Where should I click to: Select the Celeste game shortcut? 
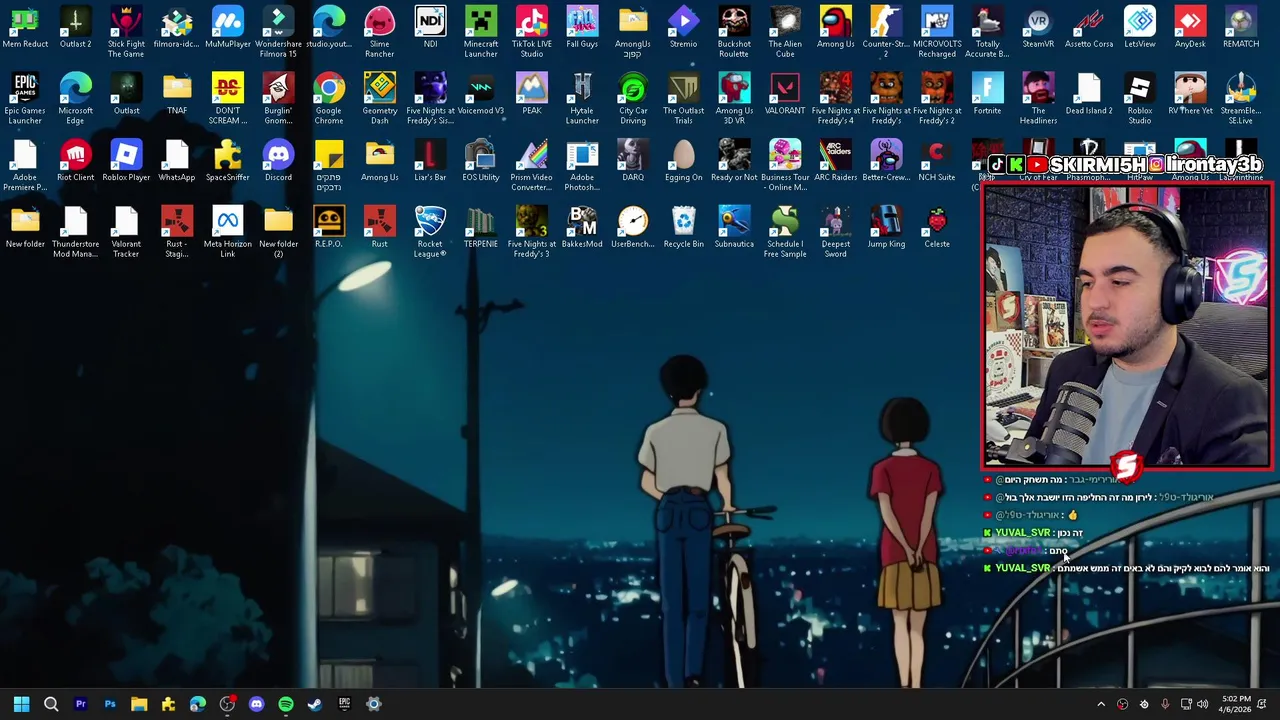click(937, 227)
